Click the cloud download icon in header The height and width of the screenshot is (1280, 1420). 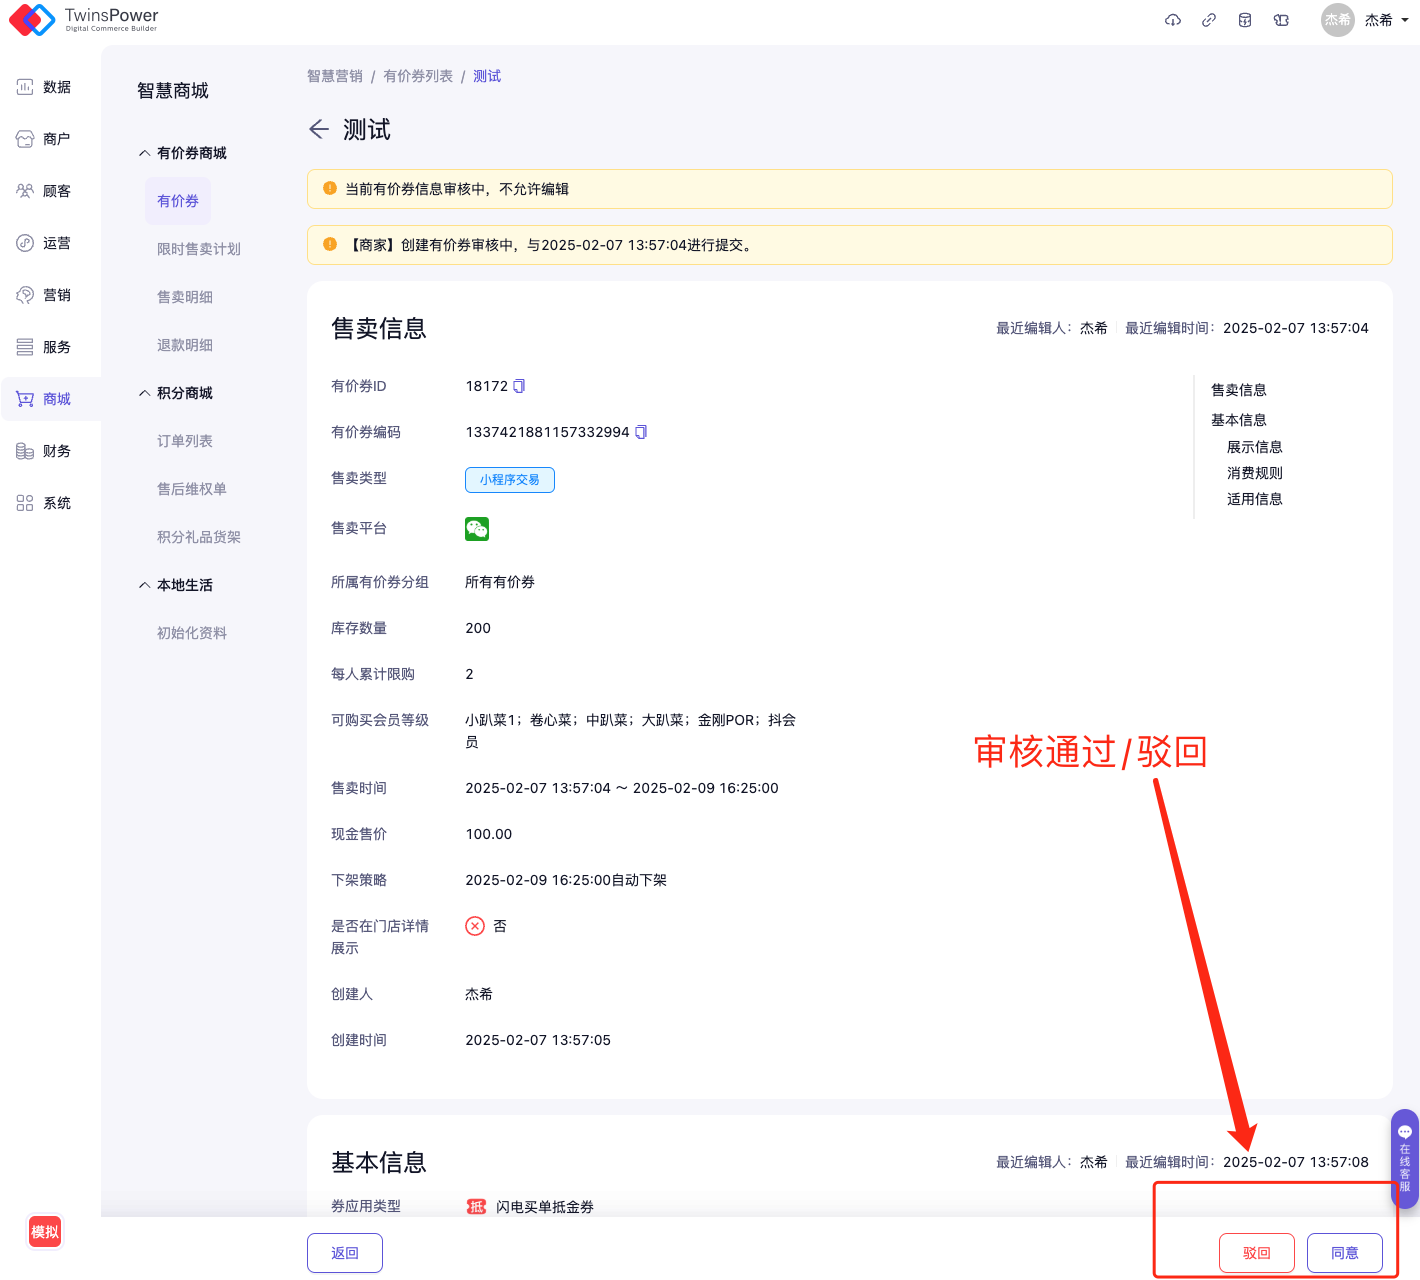pyautogui.click(x=1173, y=20)
